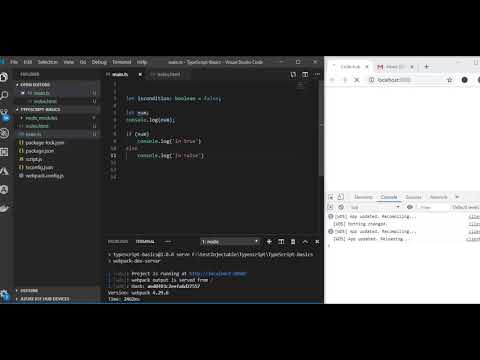Expand the node_modules folder
480x360 pixels.
[x=41, y=118]
